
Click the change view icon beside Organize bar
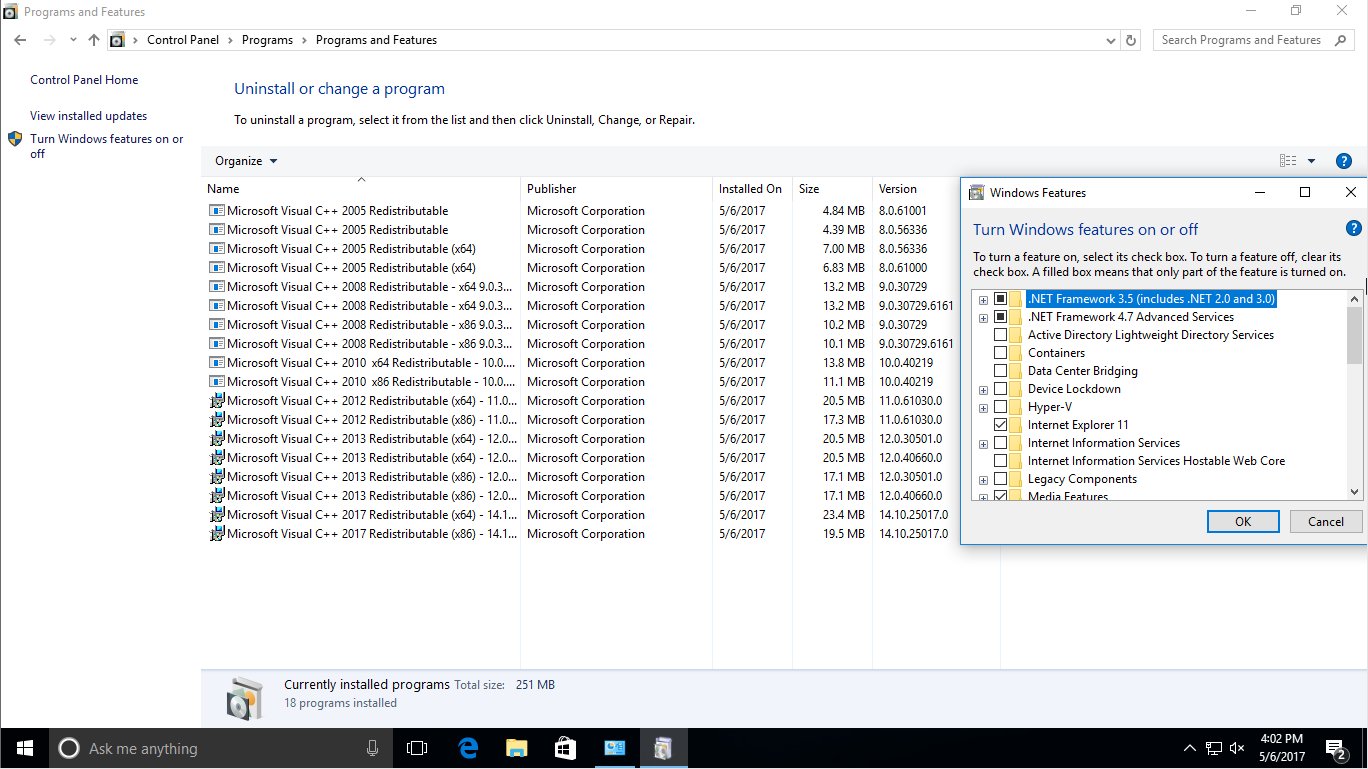[x=1288, y=161]
